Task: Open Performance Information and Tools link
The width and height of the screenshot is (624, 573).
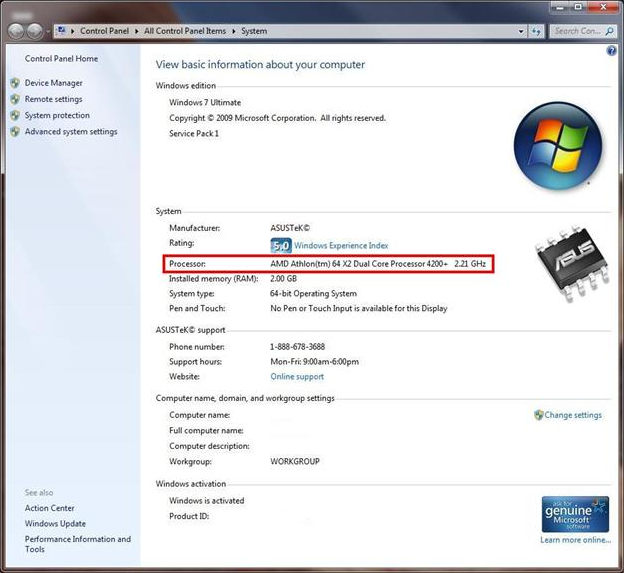Action: [78, 544]
